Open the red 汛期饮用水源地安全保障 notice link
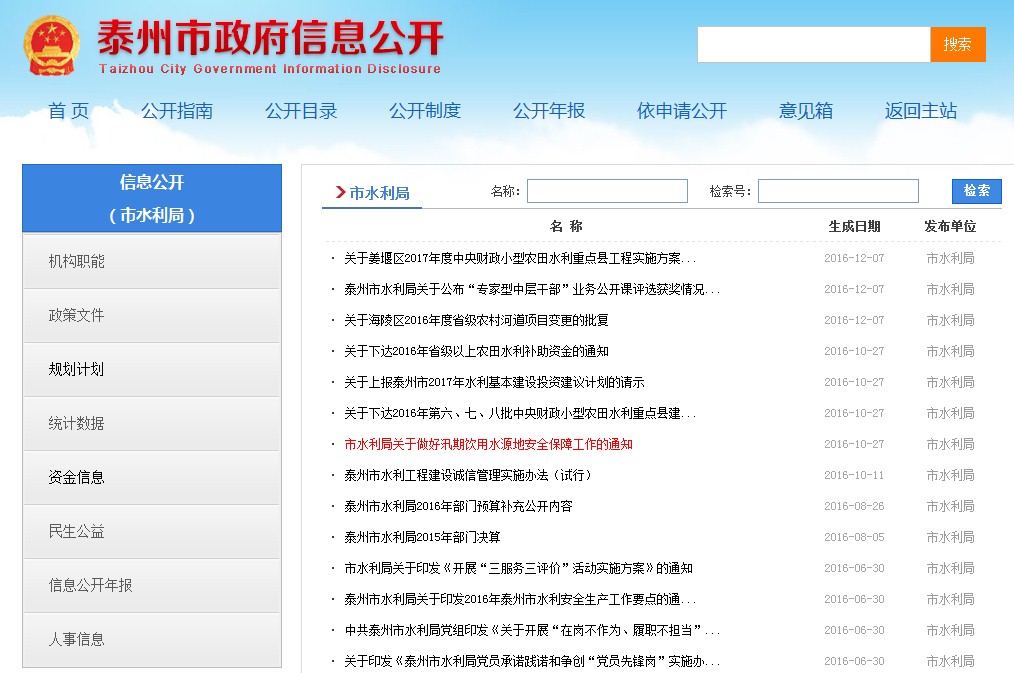 488,444
